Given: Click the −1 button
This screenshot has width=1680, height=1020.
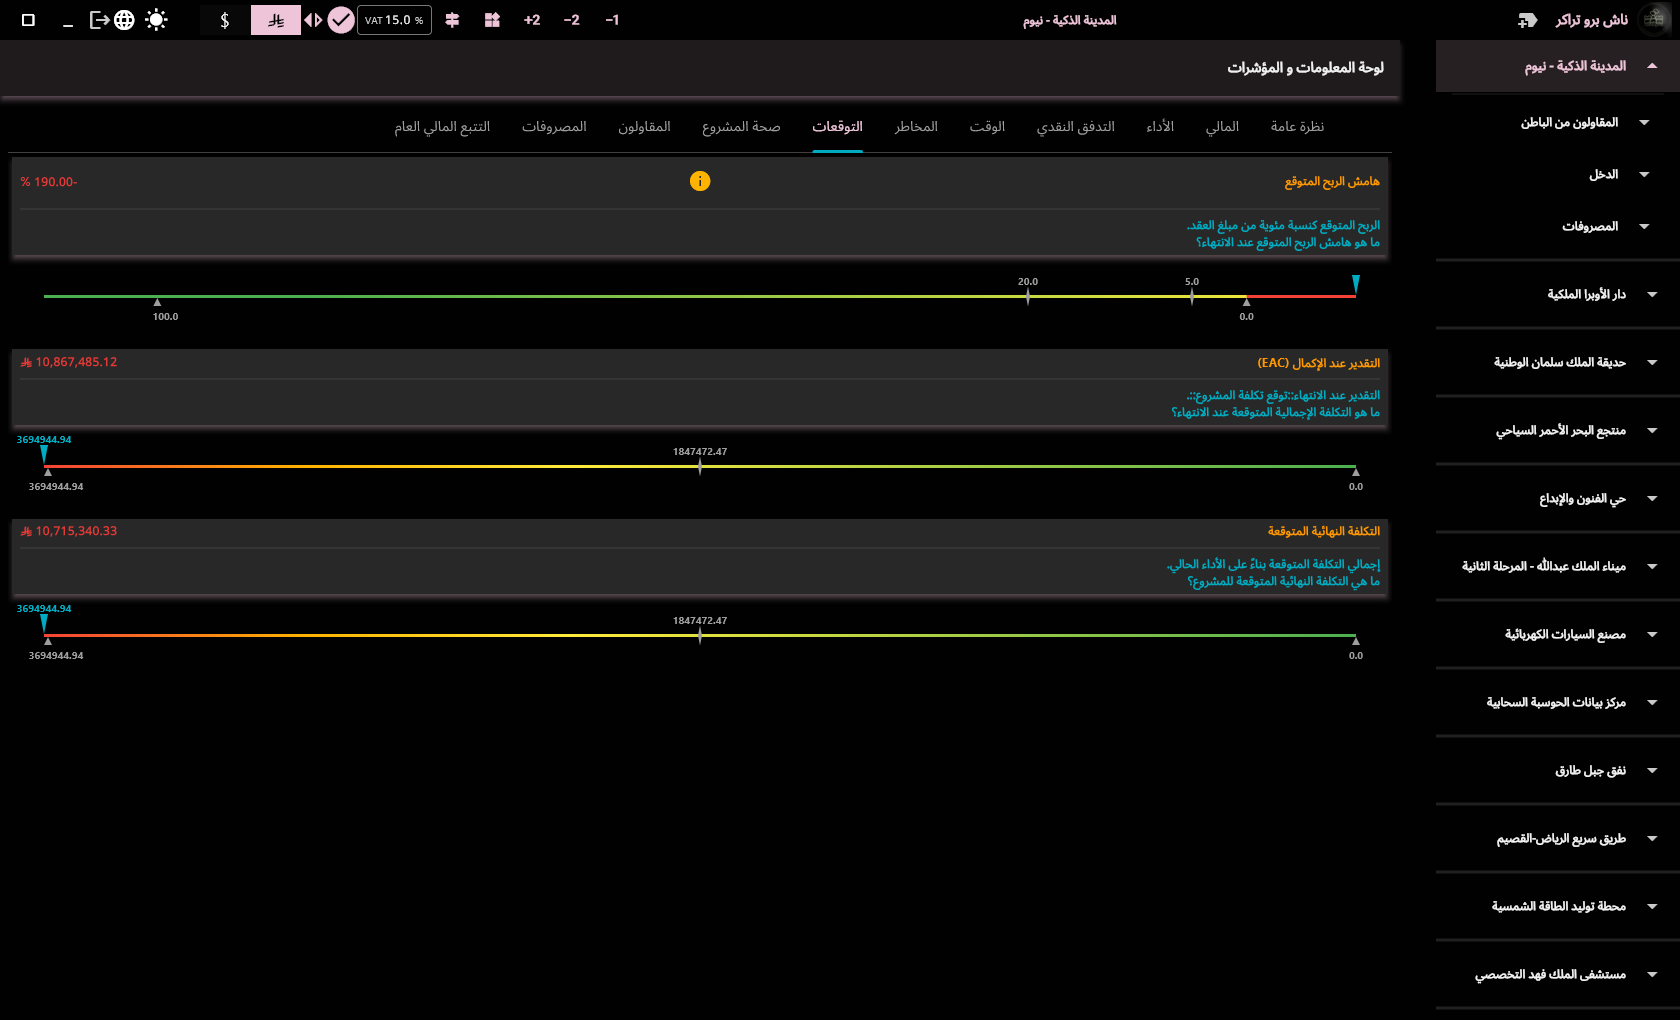Looking at the screenshot, I should (612, 20).
